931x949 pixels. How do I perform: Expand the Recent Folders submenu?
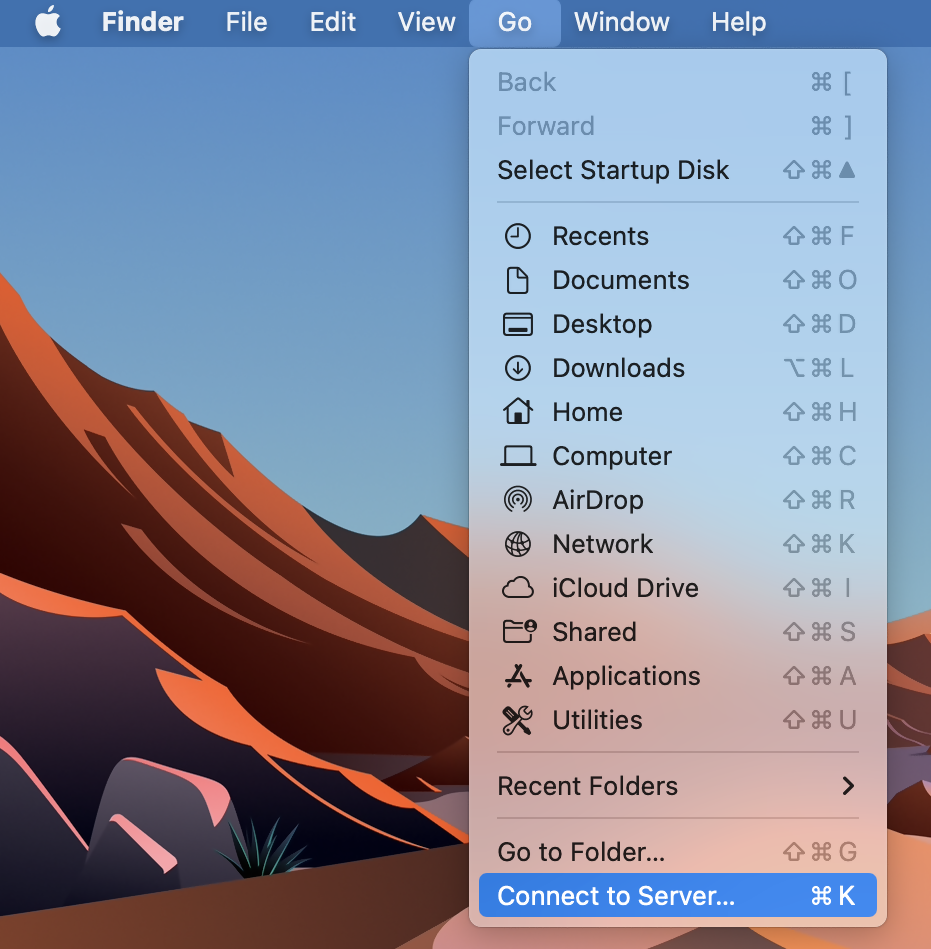677,786
